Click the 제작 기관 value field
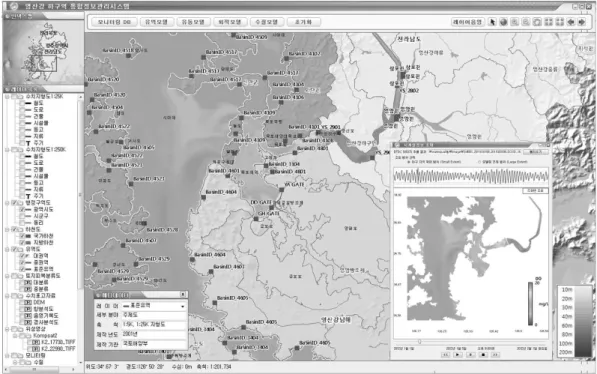 pos(154,344)
